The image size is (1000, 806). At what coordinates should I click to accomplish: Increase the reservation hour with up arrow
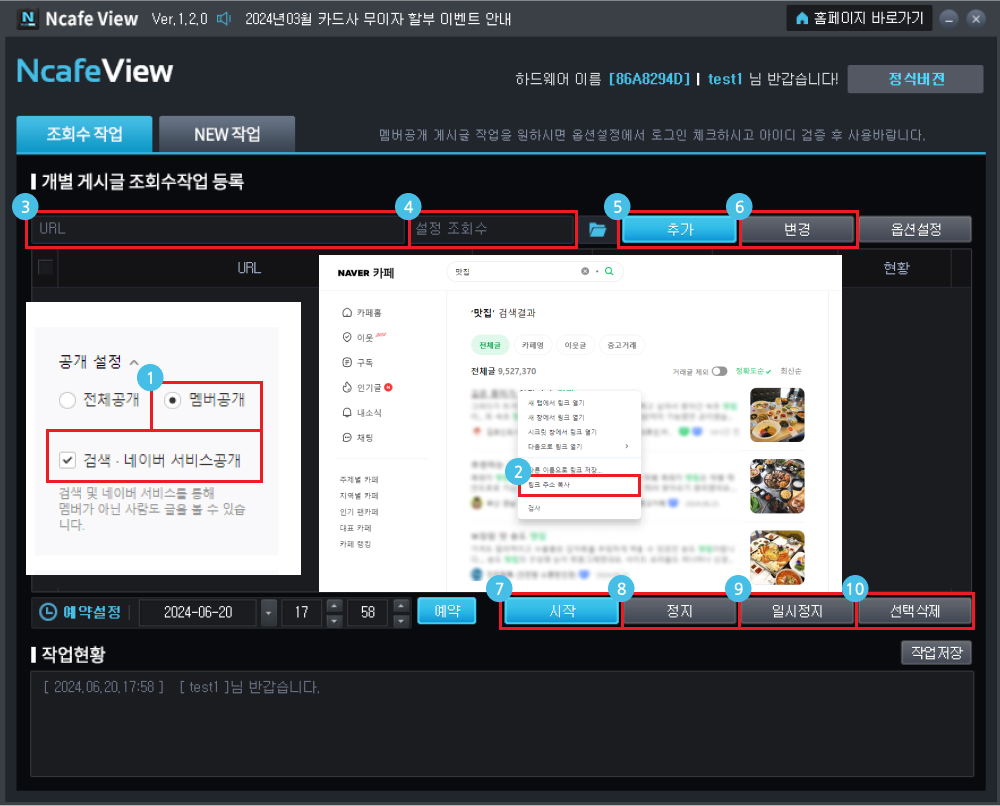335,605
